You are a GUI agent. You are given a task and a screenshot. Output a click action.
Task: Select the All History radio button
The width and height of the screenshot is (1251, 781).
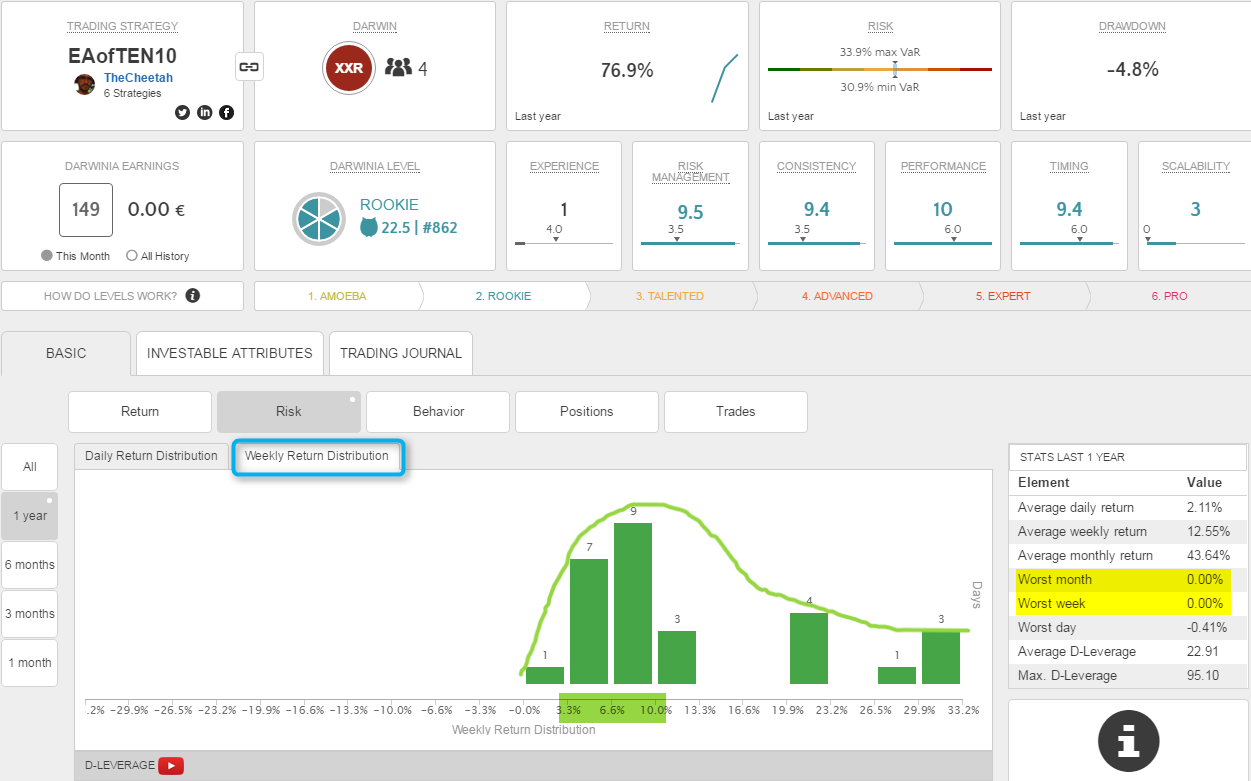(132, 256)
